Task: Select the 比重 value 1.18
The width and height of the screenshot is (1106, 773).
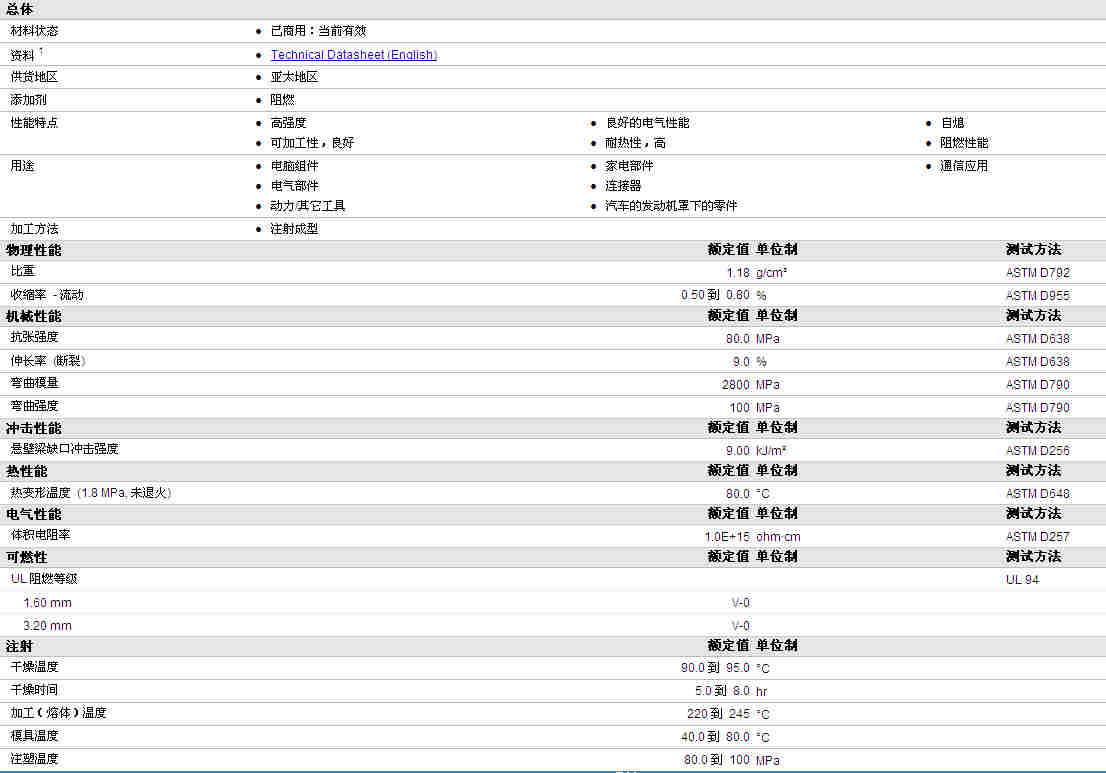Action: [738, 273]
